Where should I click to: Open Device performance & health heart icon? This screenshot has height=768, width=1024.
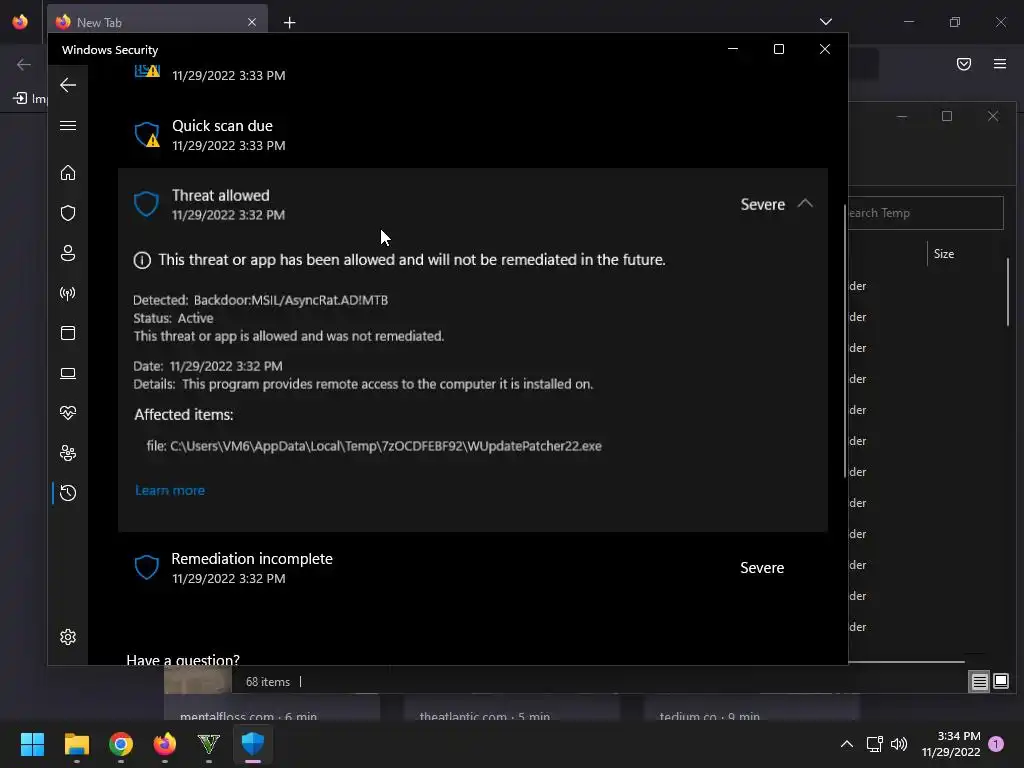[x=68, y=413]
